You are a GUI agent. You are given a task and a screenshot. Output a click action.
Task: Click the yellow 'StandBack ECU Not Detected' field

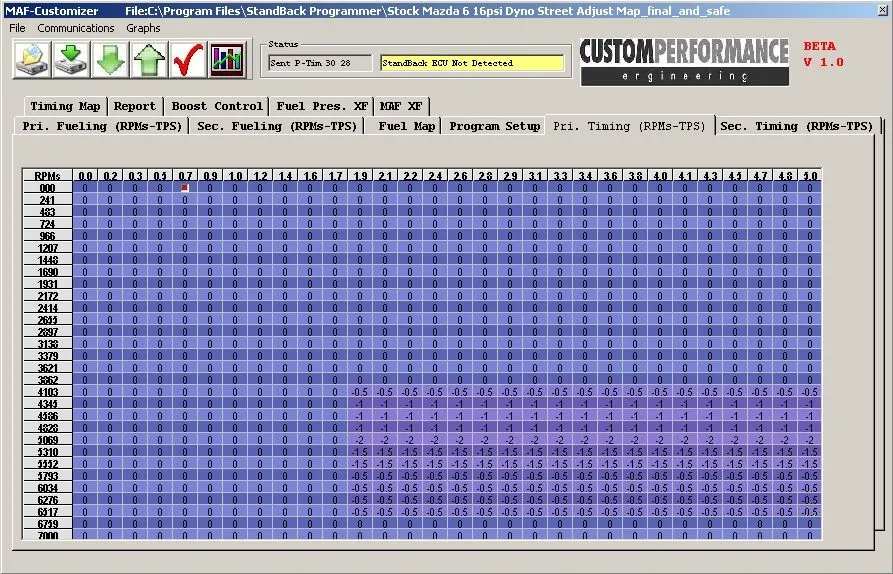click(471, 63)
